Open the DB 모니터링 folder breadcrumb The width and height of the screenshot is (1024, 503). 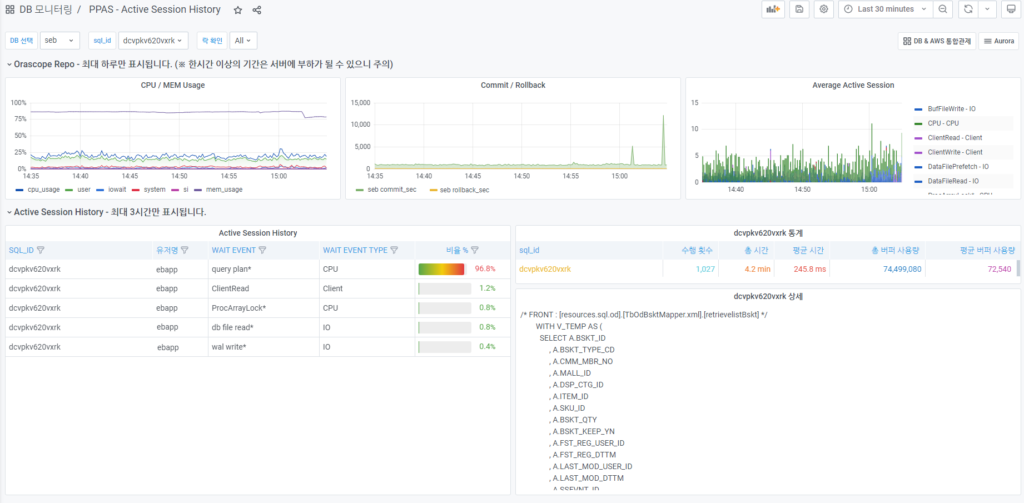(x=45, y=10)
